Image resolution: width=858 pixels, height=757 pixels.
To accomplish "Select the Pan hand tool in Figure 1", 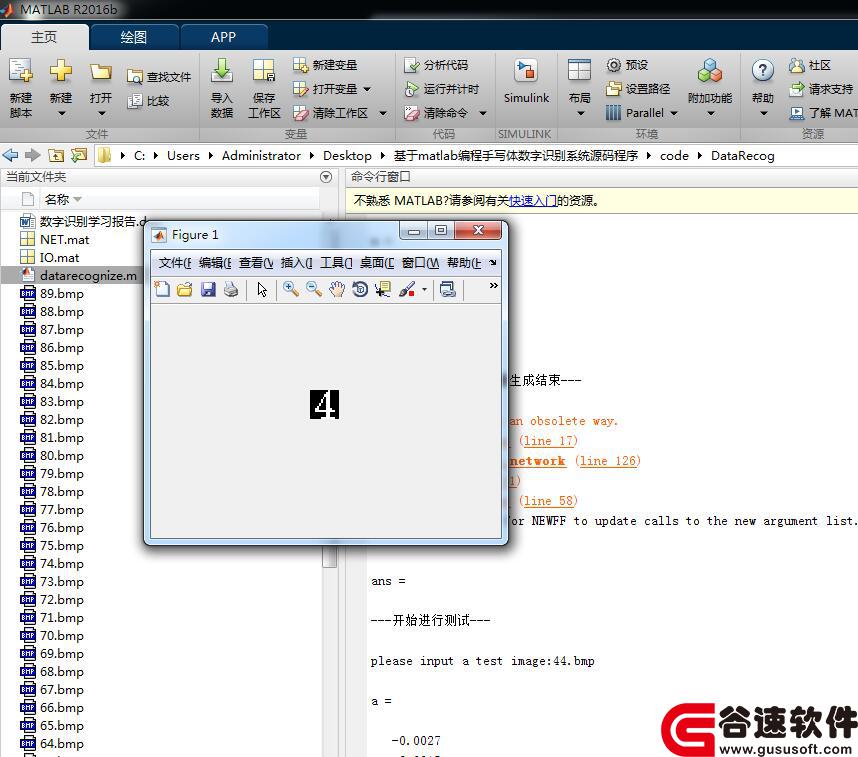I will 337,289.
